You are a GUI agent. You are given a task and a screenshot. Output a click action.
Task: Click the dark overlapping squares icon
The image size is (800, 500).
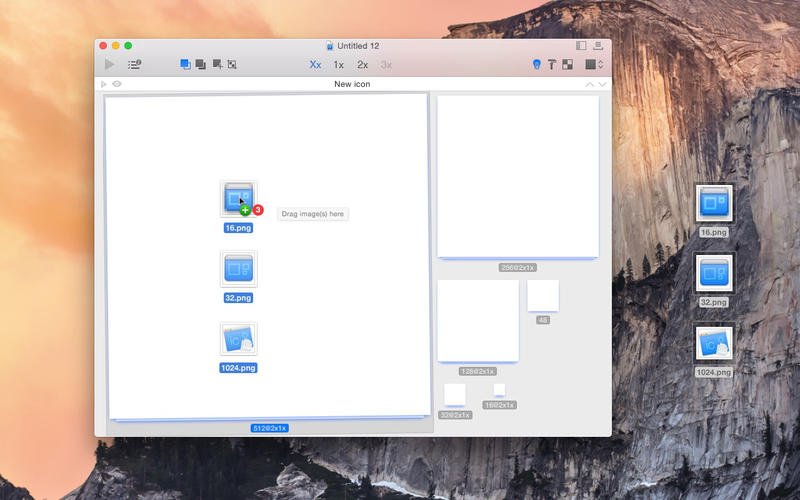click(x=201, y=65)
